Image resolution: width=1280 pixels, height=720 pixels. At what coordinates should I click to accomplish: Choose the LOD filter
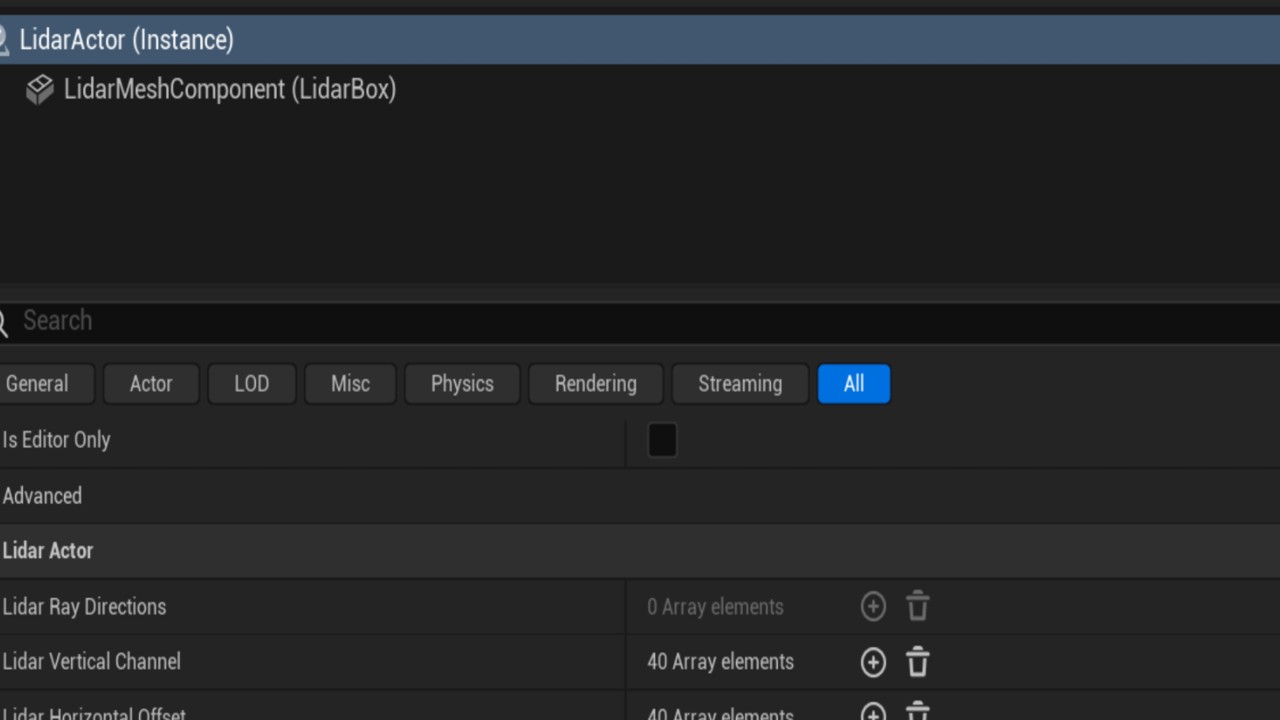(251, 384)
